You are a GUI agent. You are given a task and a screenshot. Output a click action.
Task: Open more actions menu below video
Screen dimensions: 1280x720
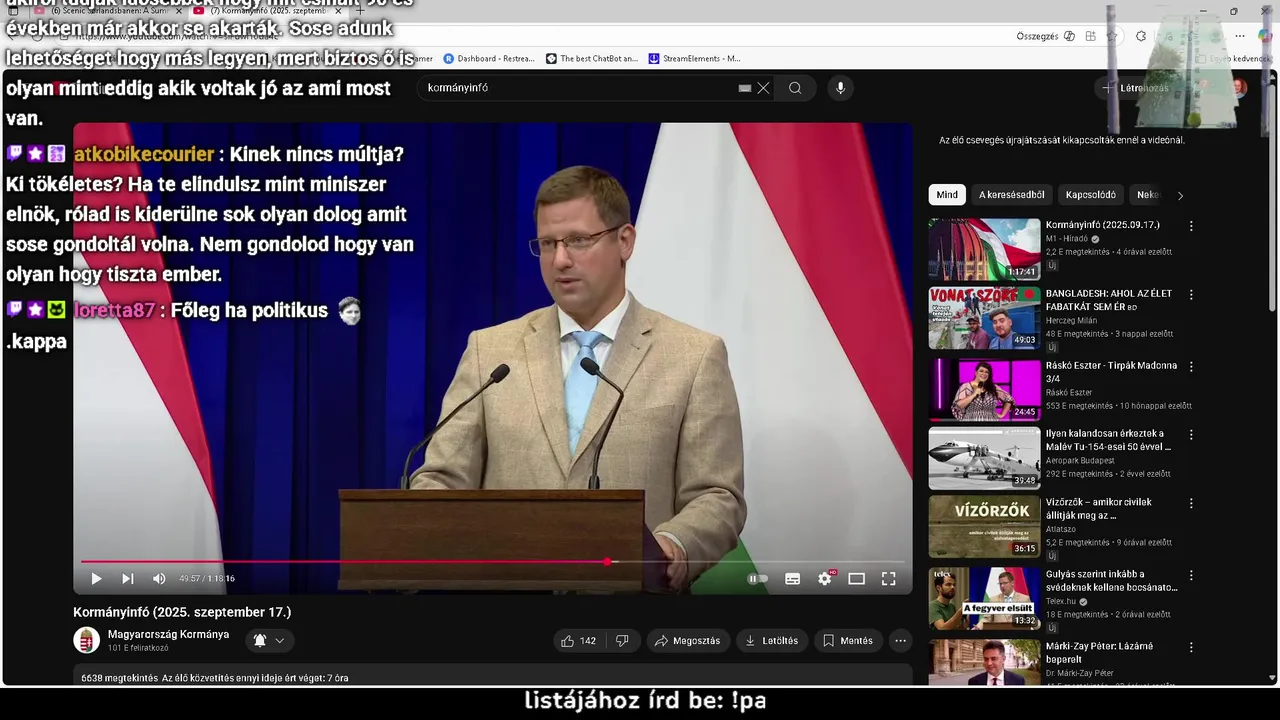click(900, 641)
